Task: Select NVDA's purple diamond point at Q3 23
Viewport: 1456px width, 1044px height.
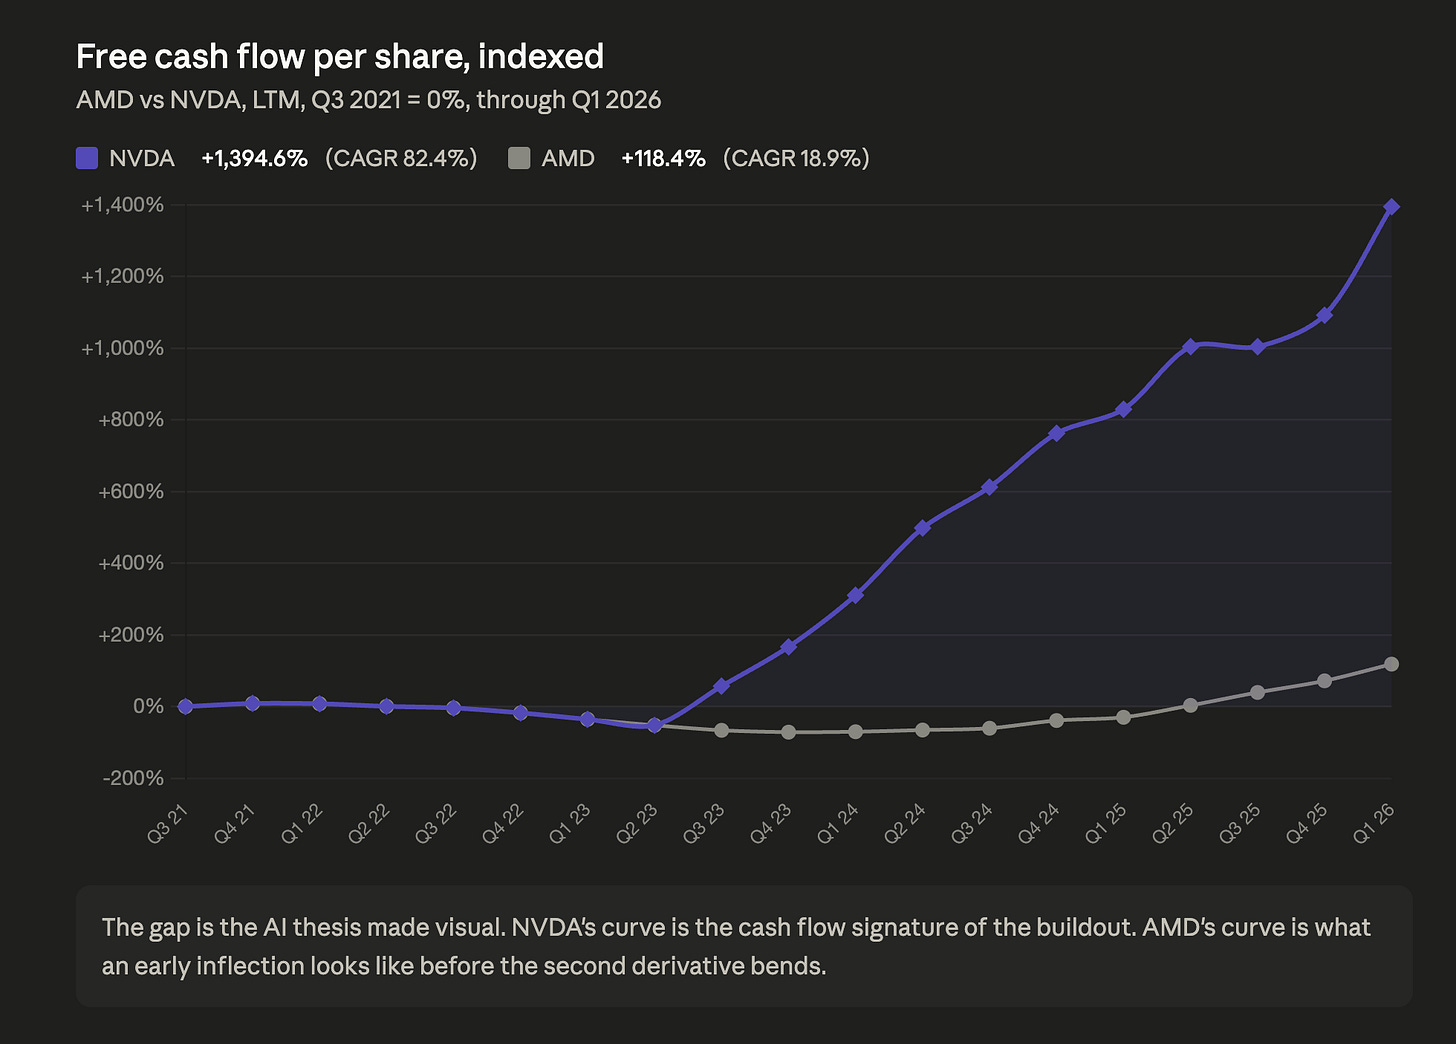Action: click(x=722, y=686)
